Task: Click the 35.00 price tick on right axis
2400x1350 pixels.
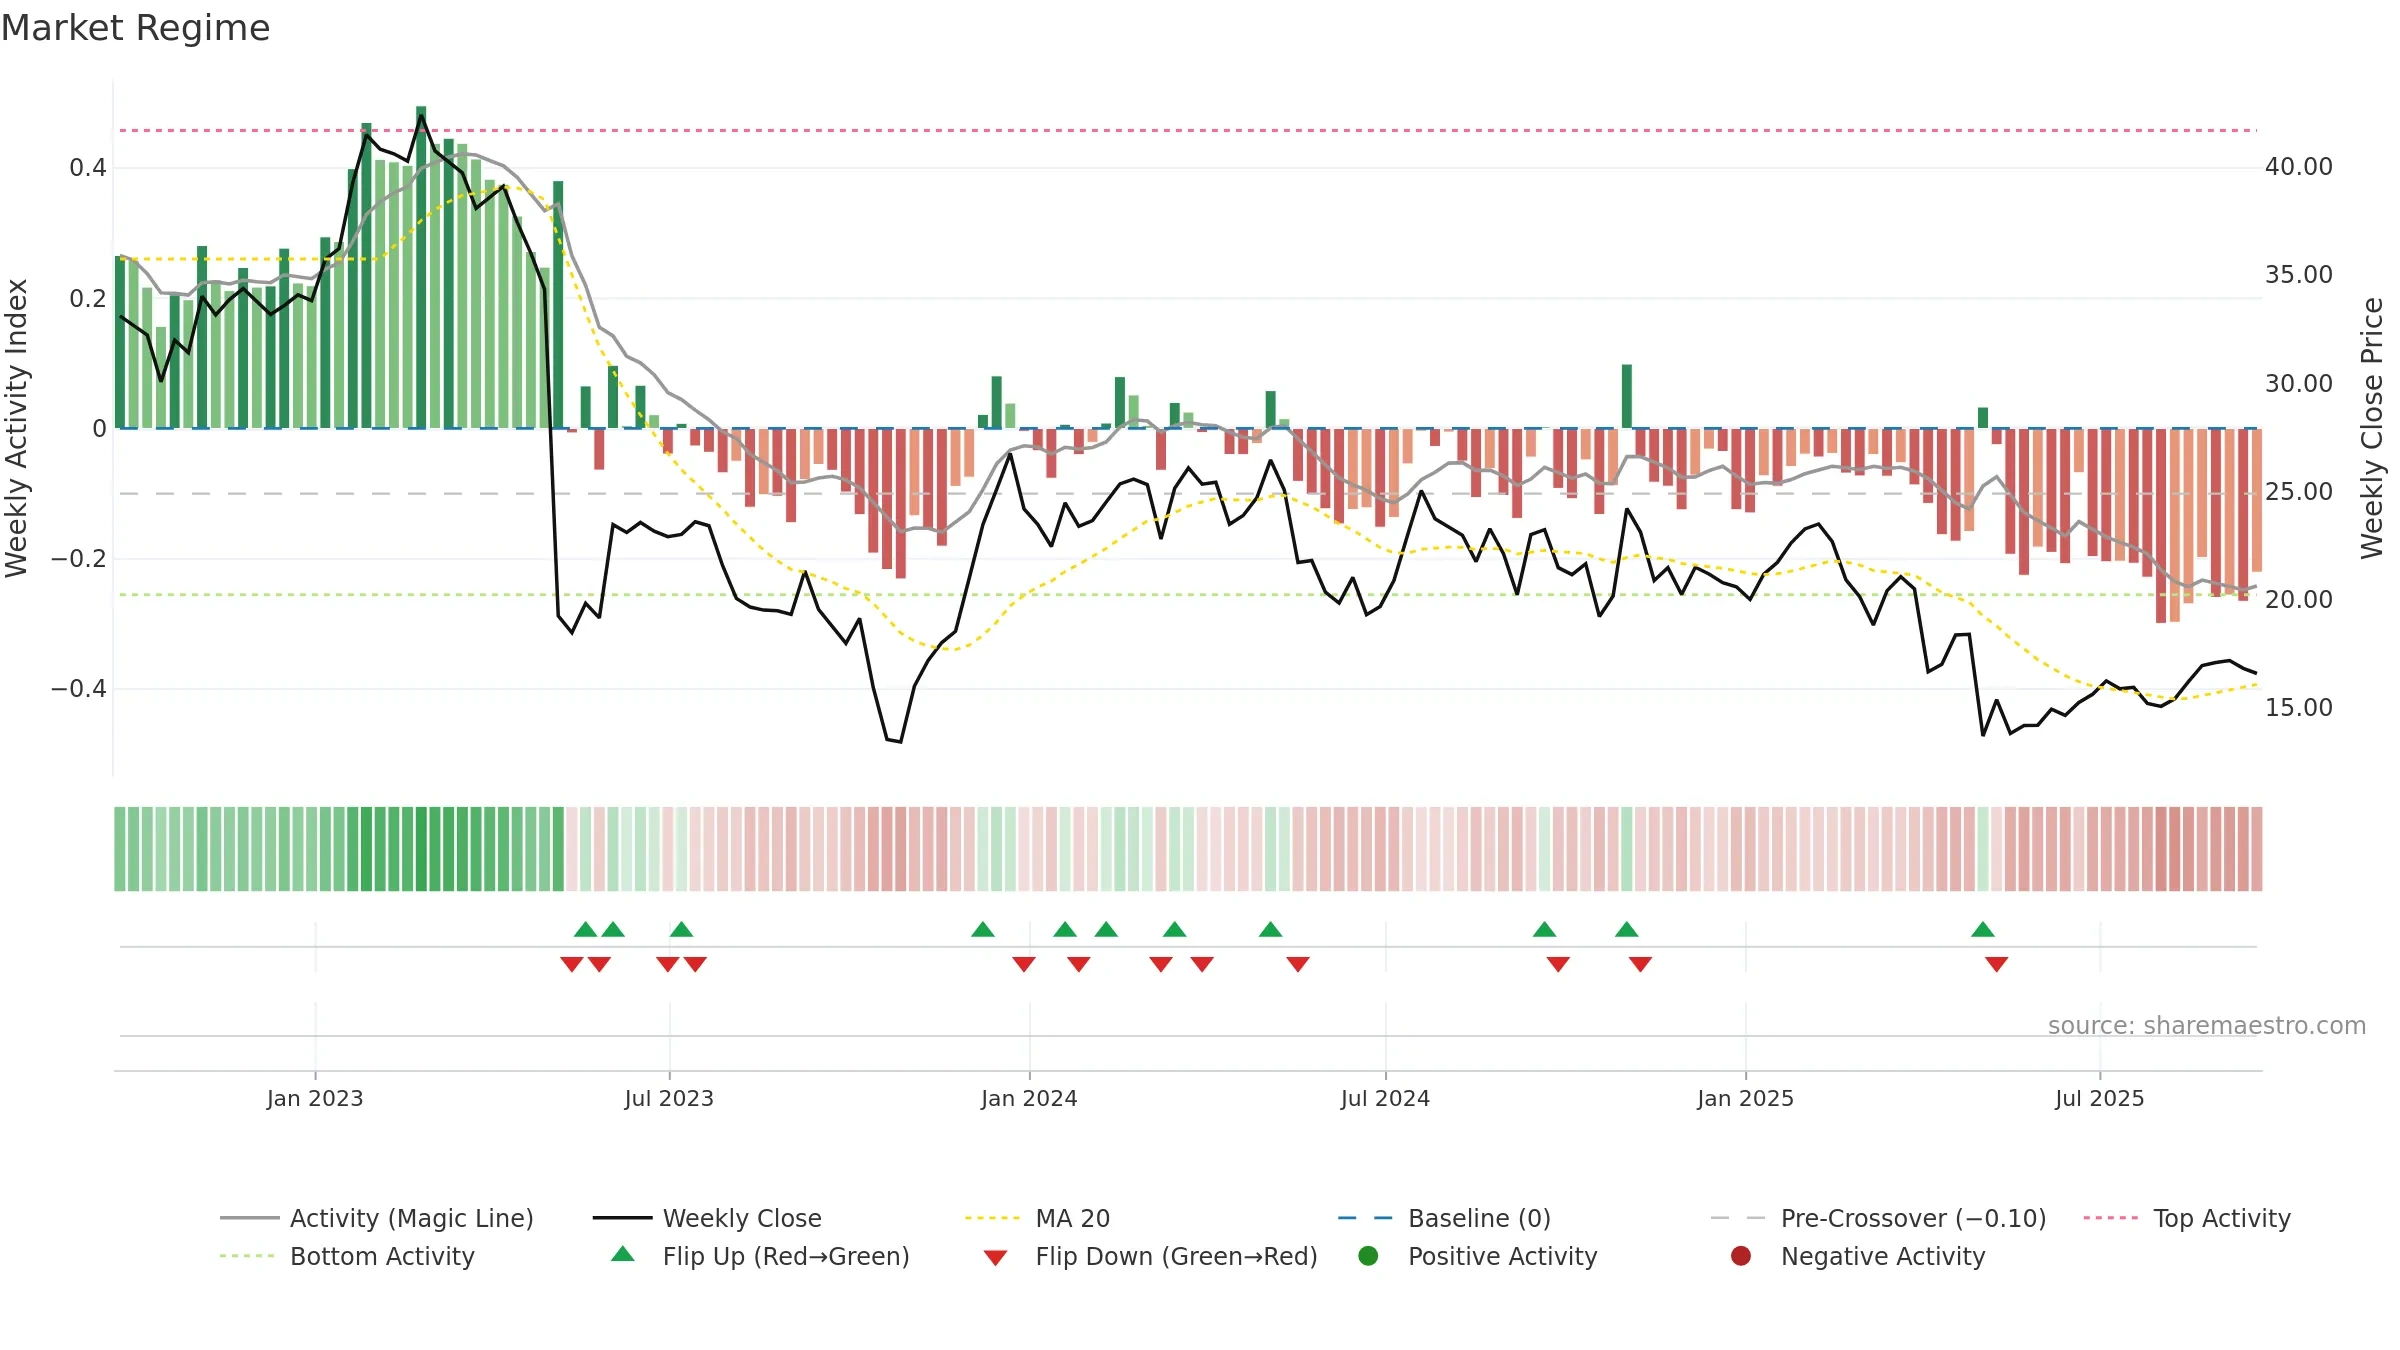Action: (2299, 274)
